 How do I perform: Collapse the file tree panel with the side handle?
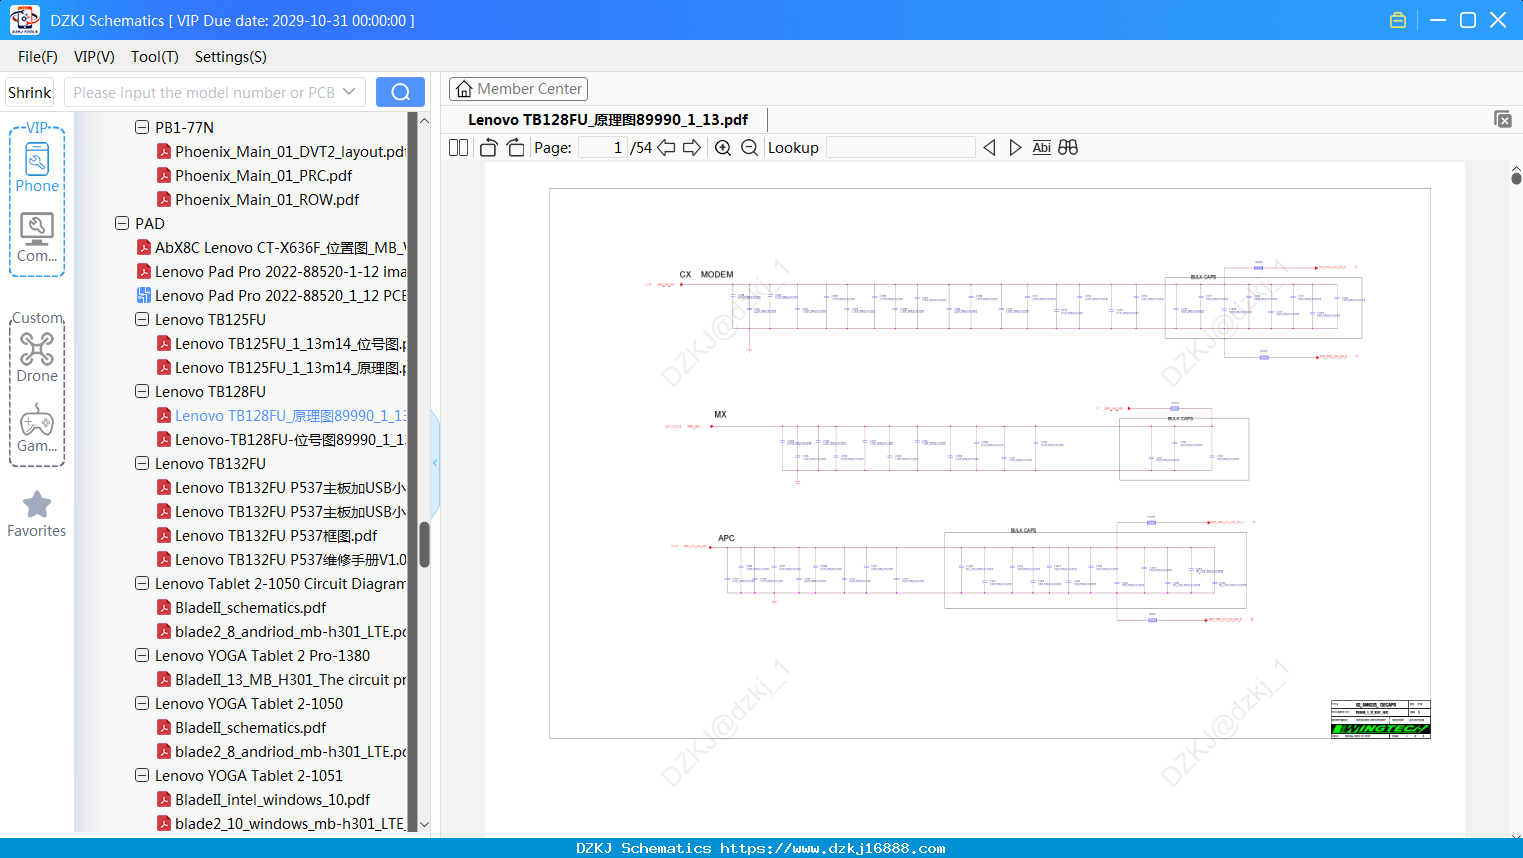click(435, 463)
